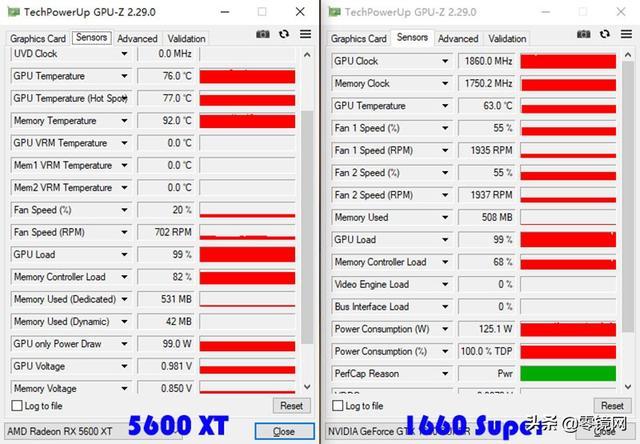
Task: Click GPU-Z app icon in right window title bar
Action: (x=334, y=12)
